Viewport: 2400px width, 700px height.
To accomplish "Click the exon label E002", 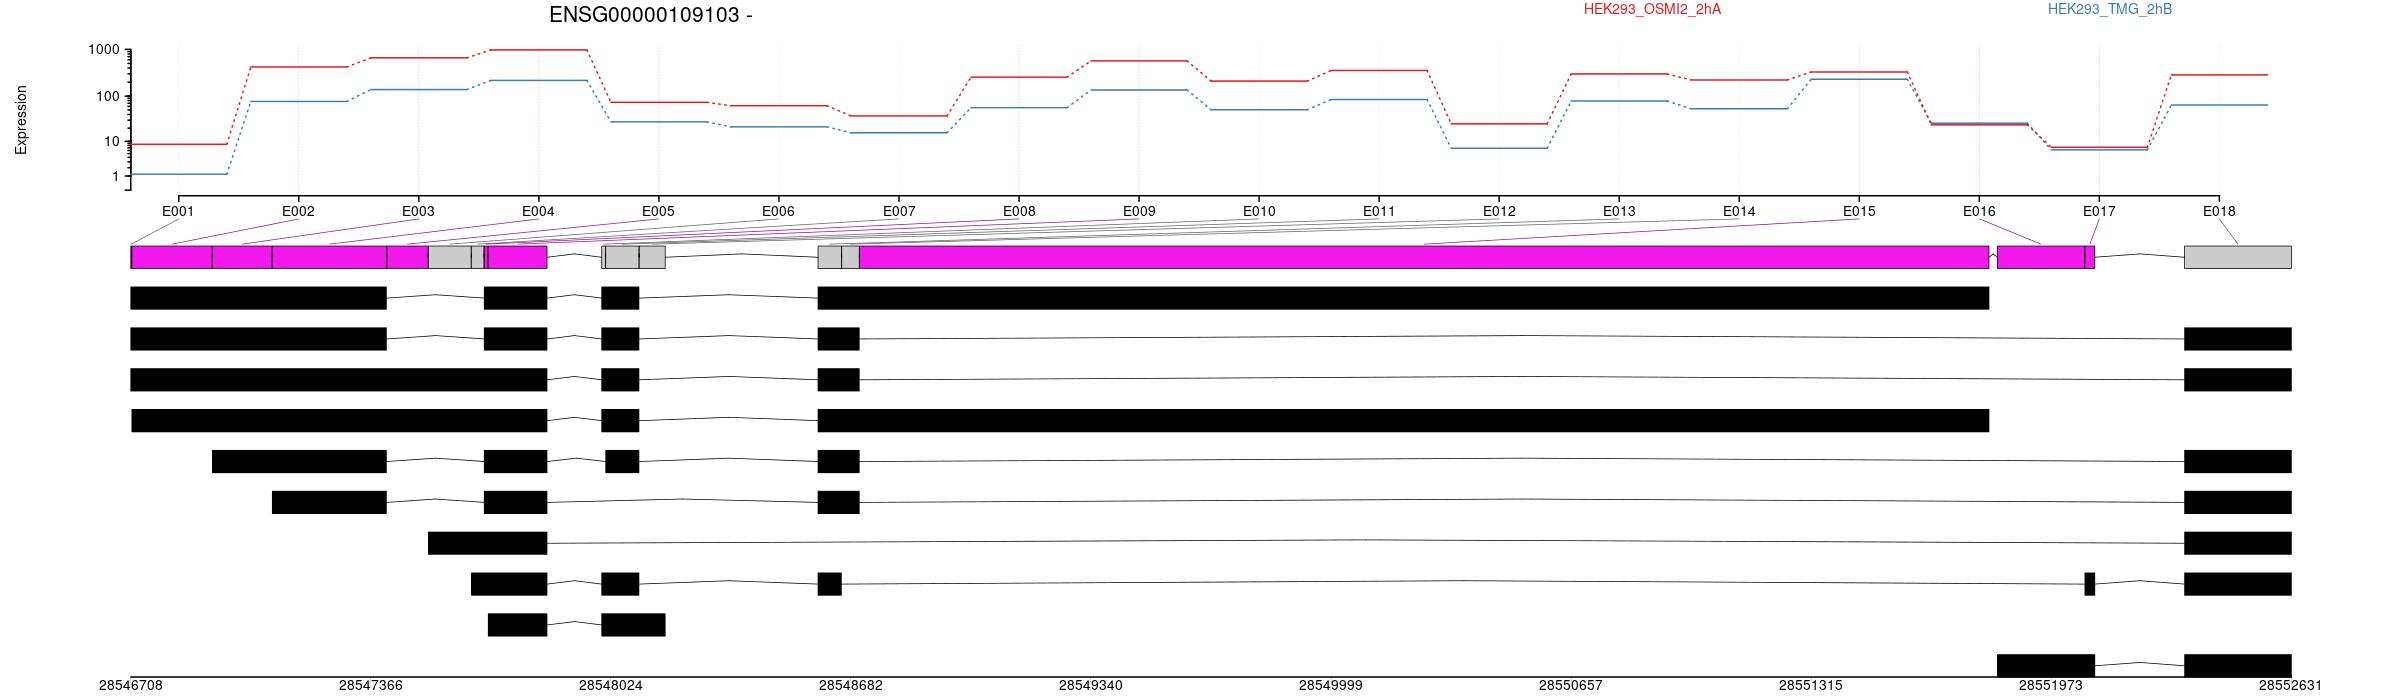I will (298, 211).
